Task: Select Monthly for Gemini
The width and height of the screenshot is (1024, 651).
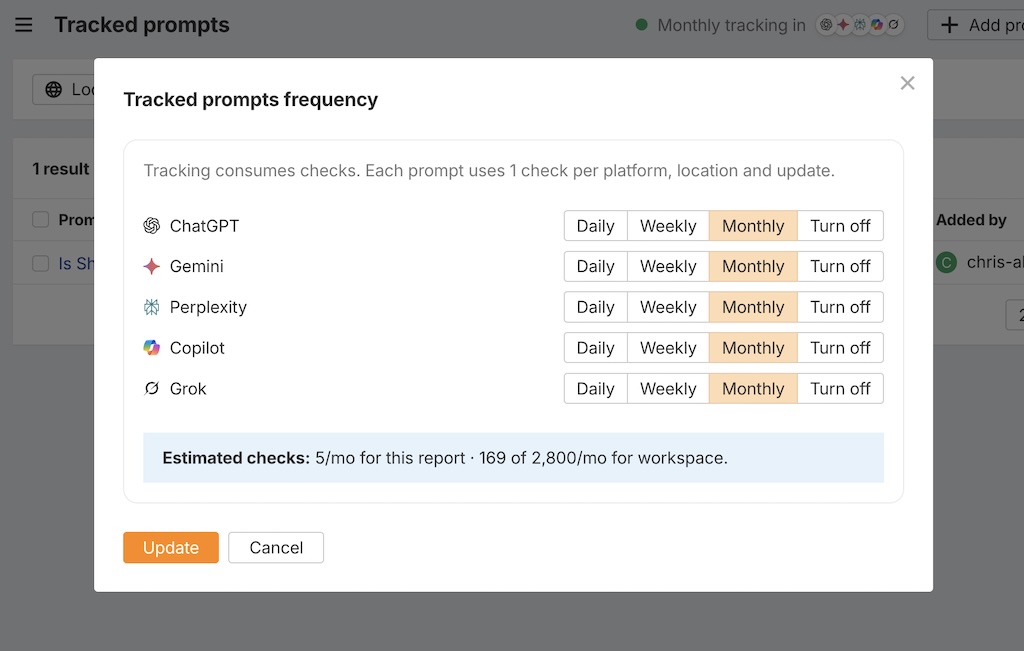Action: point(753,266)
